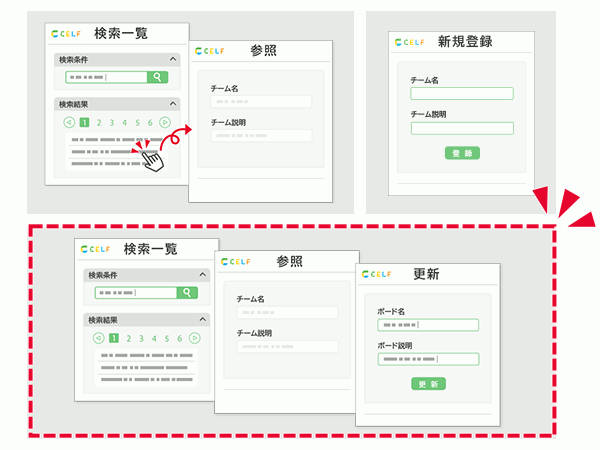600x450 pixels.
Task: Go to page 2 in lower 検索一覧 pagination
Action: pos(129,339)
